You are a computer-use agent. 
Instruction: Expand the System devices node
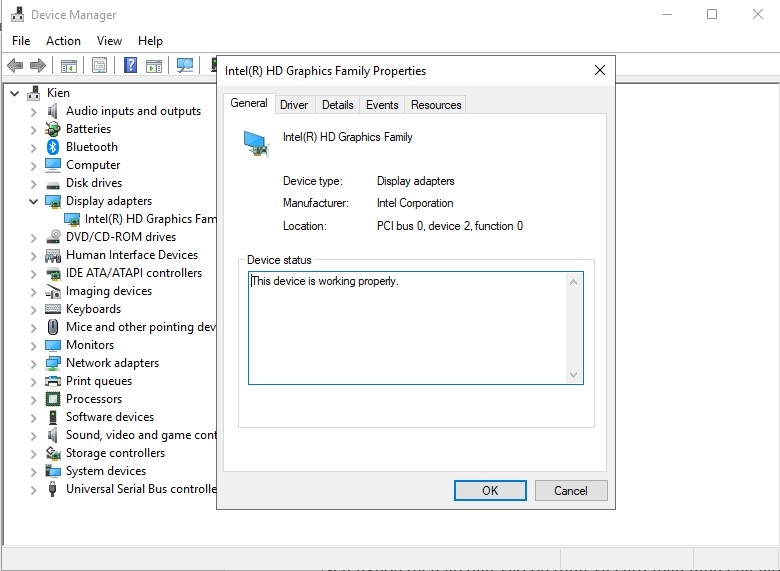[33, 471]
